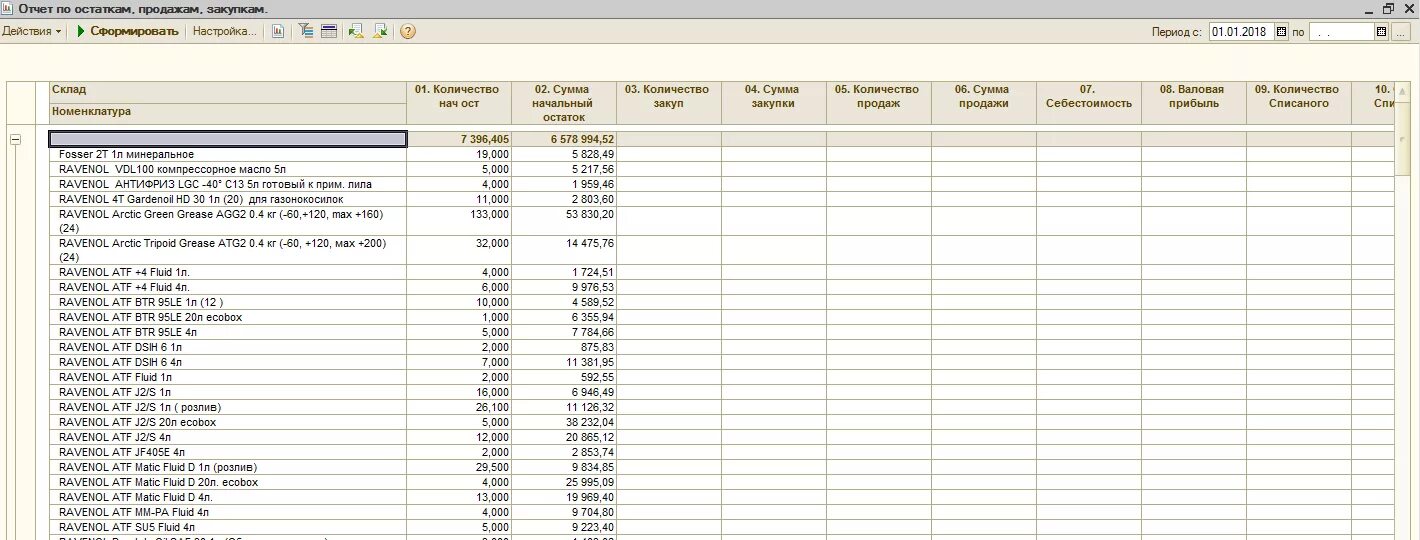The width and height of the screenshot is (1420, 540).
Task: Select the RAVENOL ATF +4 Fluid 4л. row
Action: coord(228,287)
